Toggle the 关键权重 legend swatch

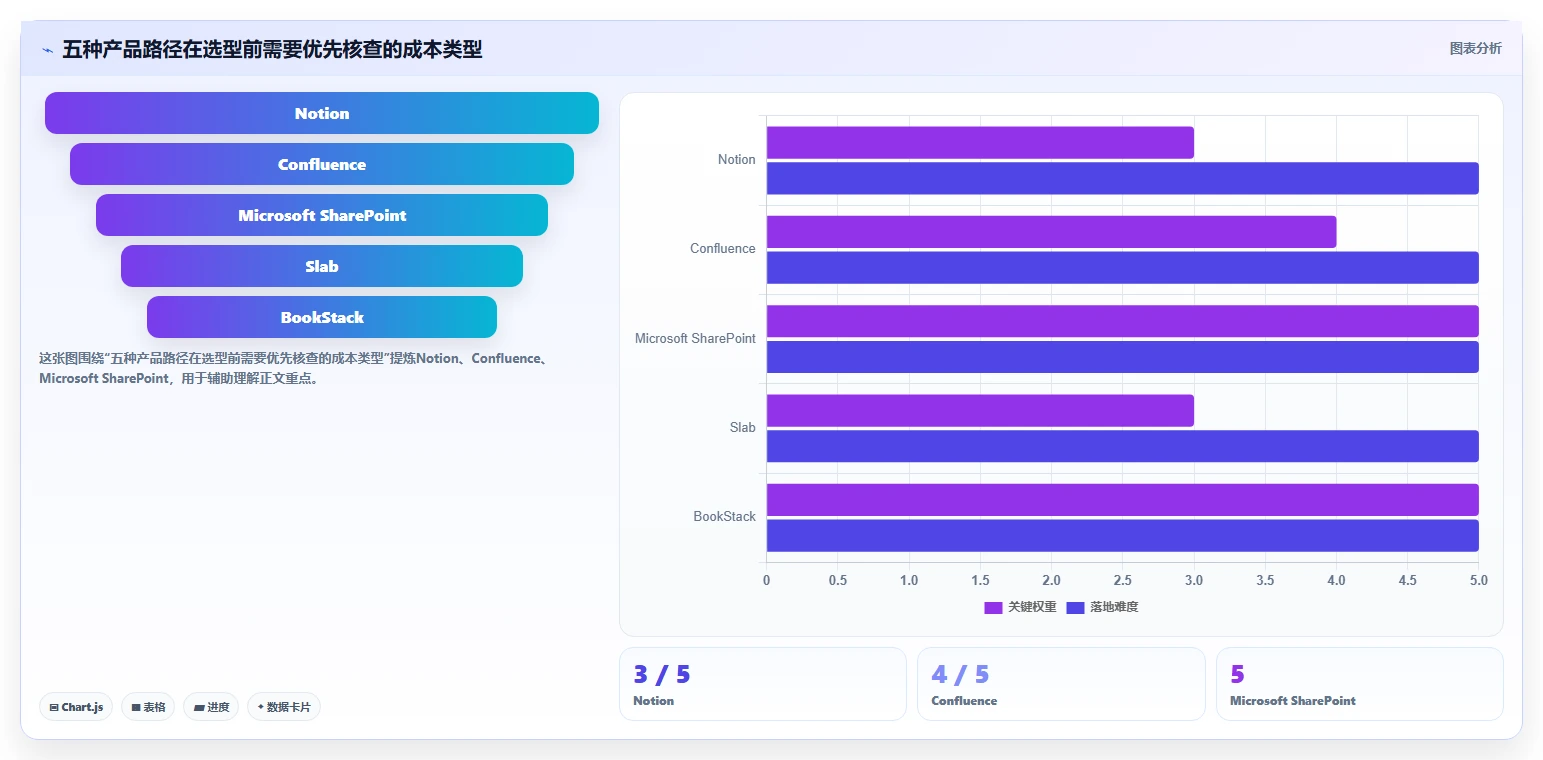[993, 607]
